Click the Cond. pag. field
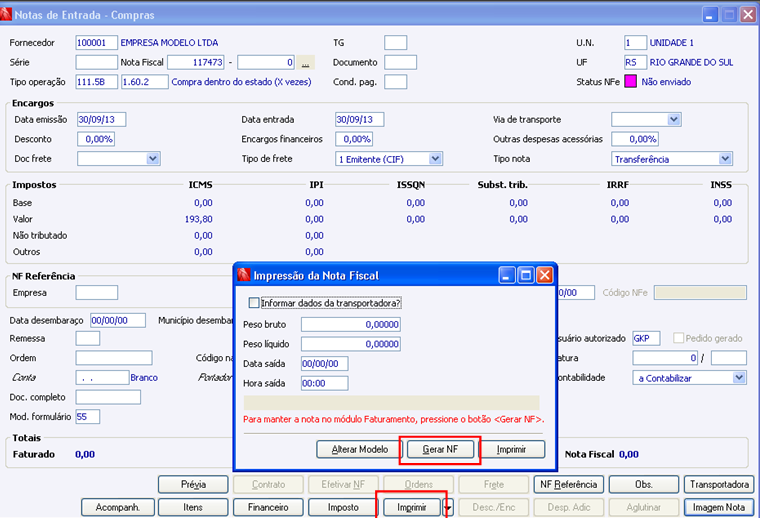This screenshot has width=760, height=518. pyautogui.click(x=396, y=81)
